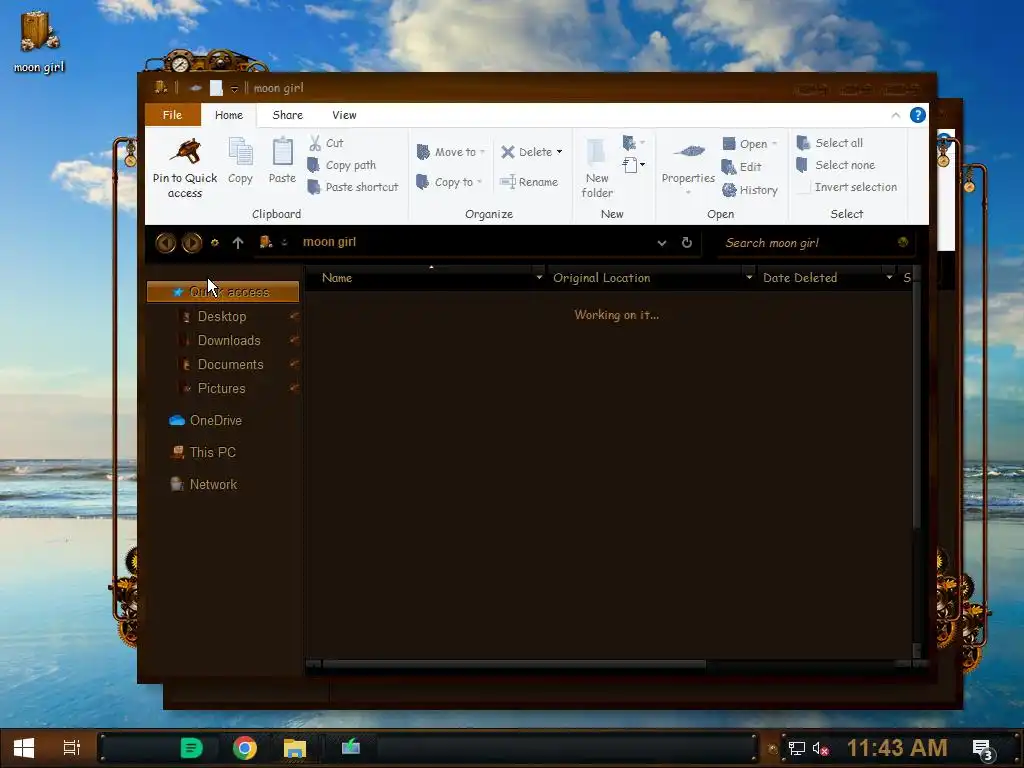
Task: Open Action Center notifications icon
Action: pyautogui.click(x=982, y=749)
